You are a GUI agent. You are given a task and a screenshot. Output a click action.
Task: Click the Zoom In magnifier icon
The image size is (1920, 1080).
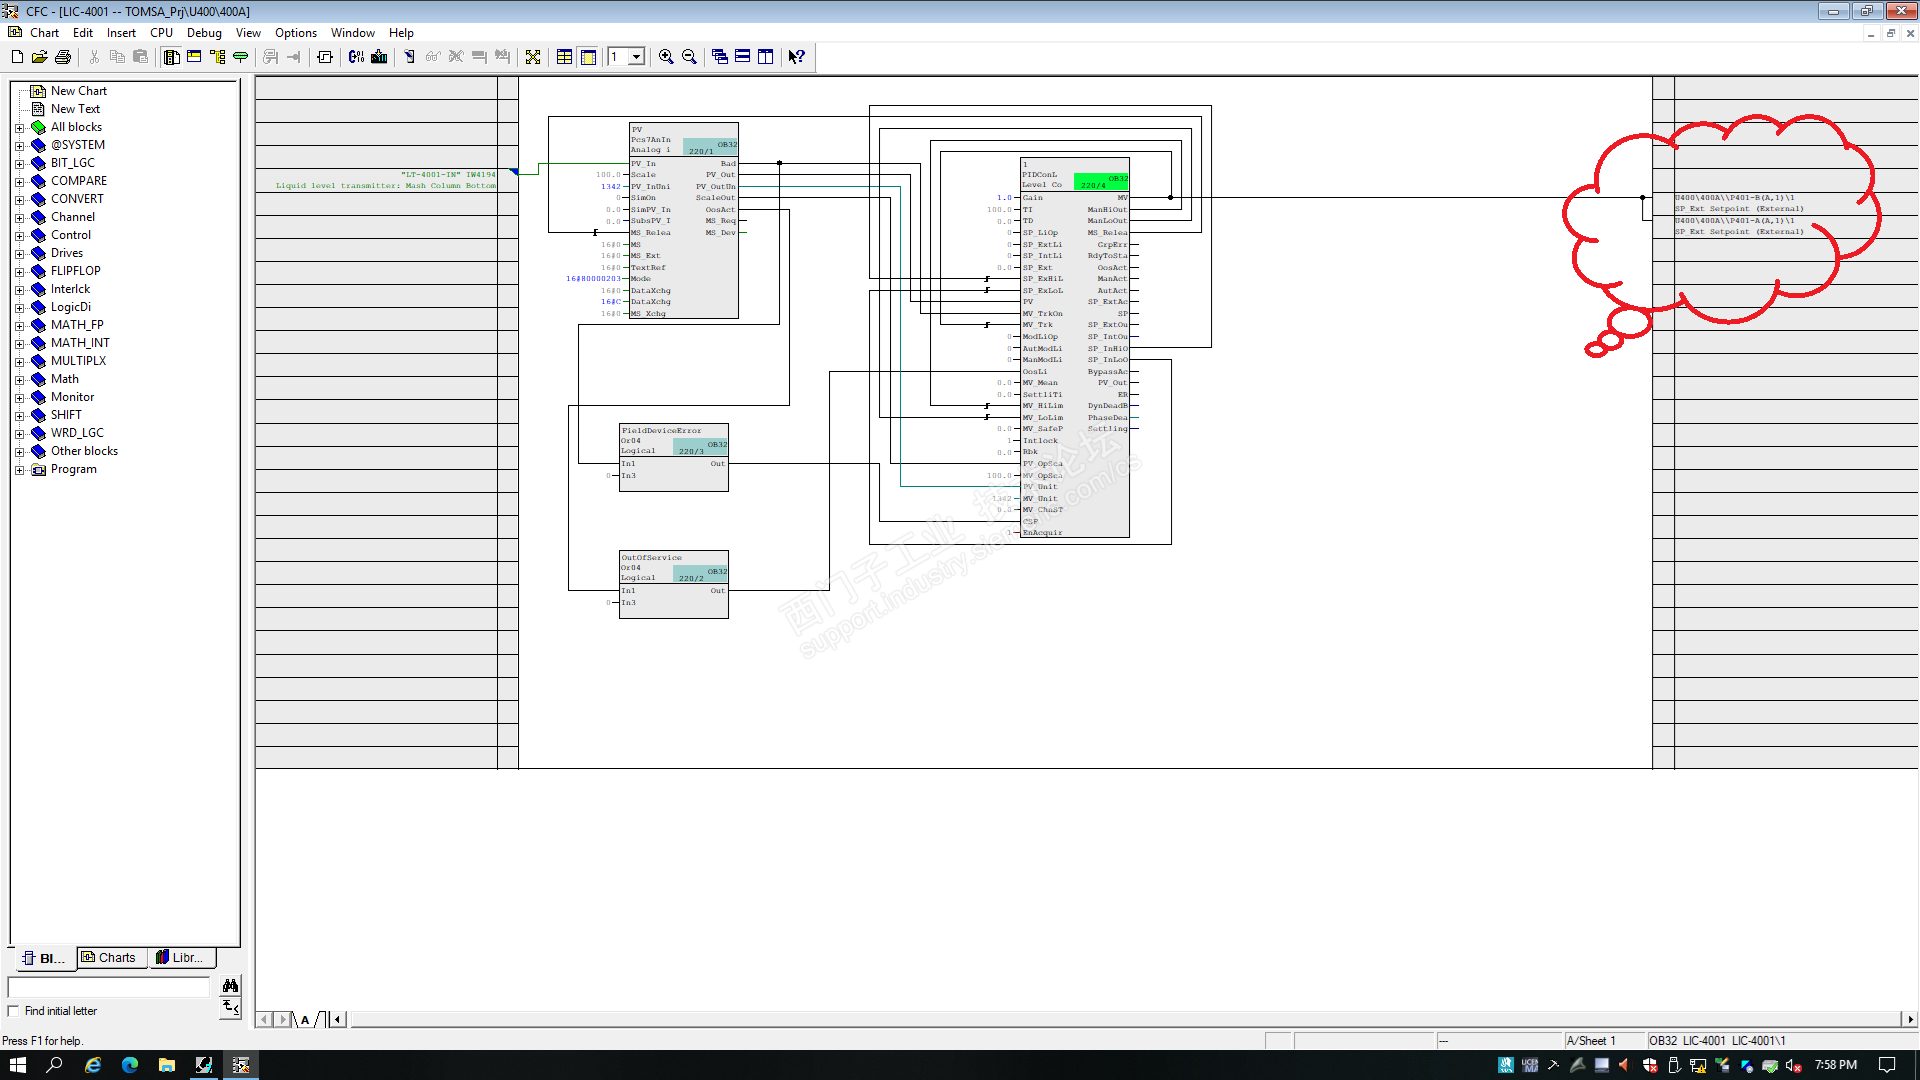click(x=666, y=57)
